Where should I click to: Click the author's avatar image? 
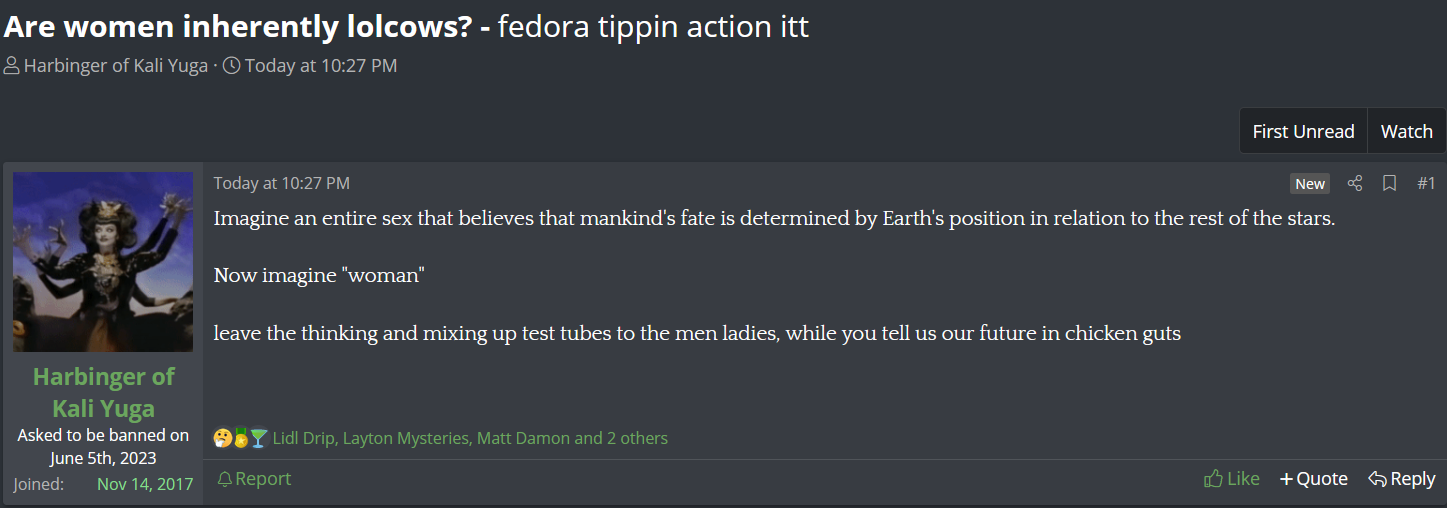[103, 261]
